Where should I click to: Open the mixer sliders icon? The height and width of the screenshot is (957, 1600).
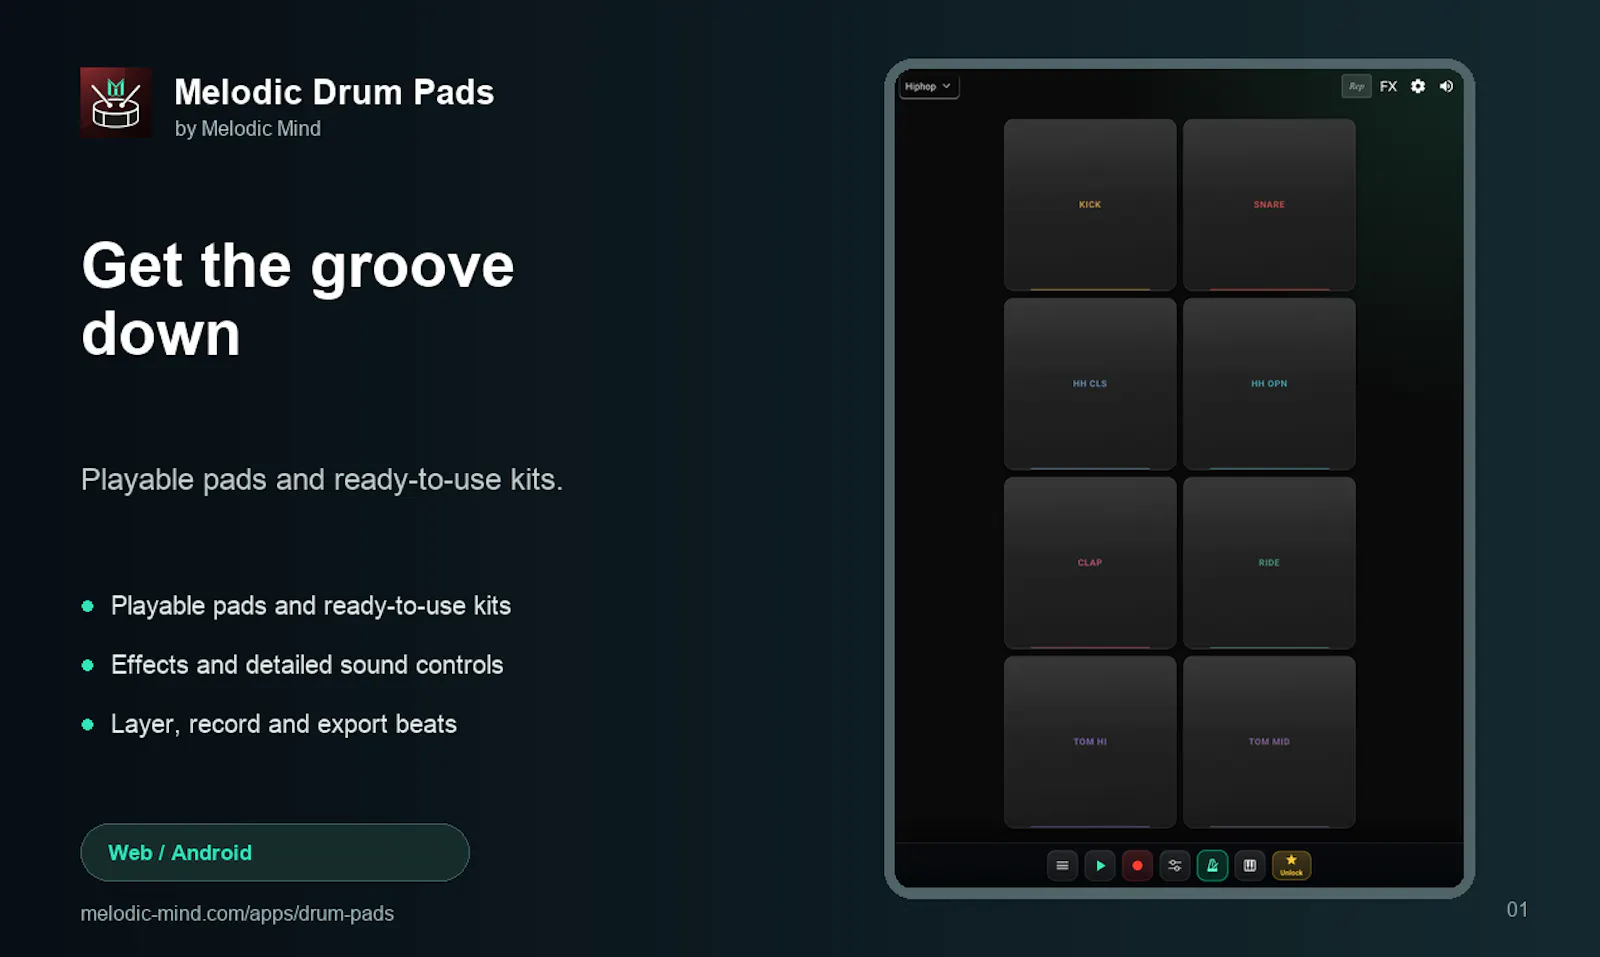1175,866
